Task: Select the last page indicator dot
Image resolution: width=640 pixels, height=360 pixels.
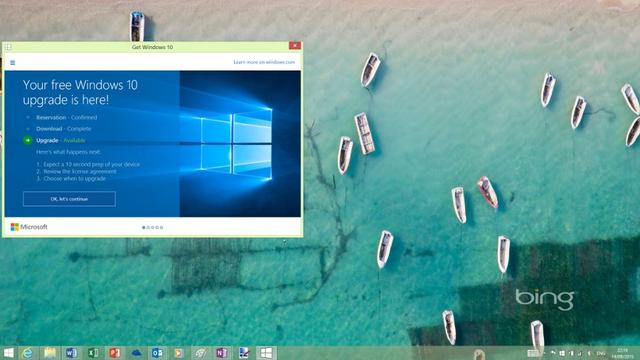Action: (162, 227)
